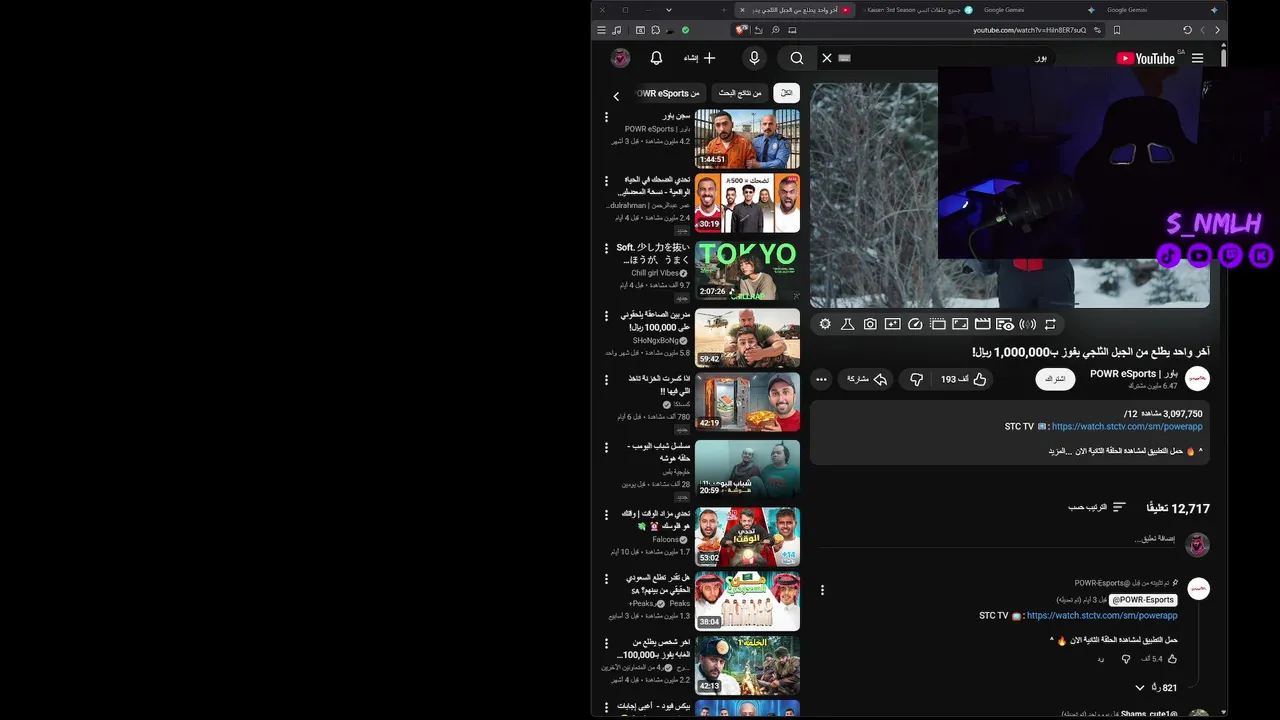Viewport: 1280px width, 720px height.
Task: Dislike the pinned POWR-Esports comment
Action: tap(1126, 659)
